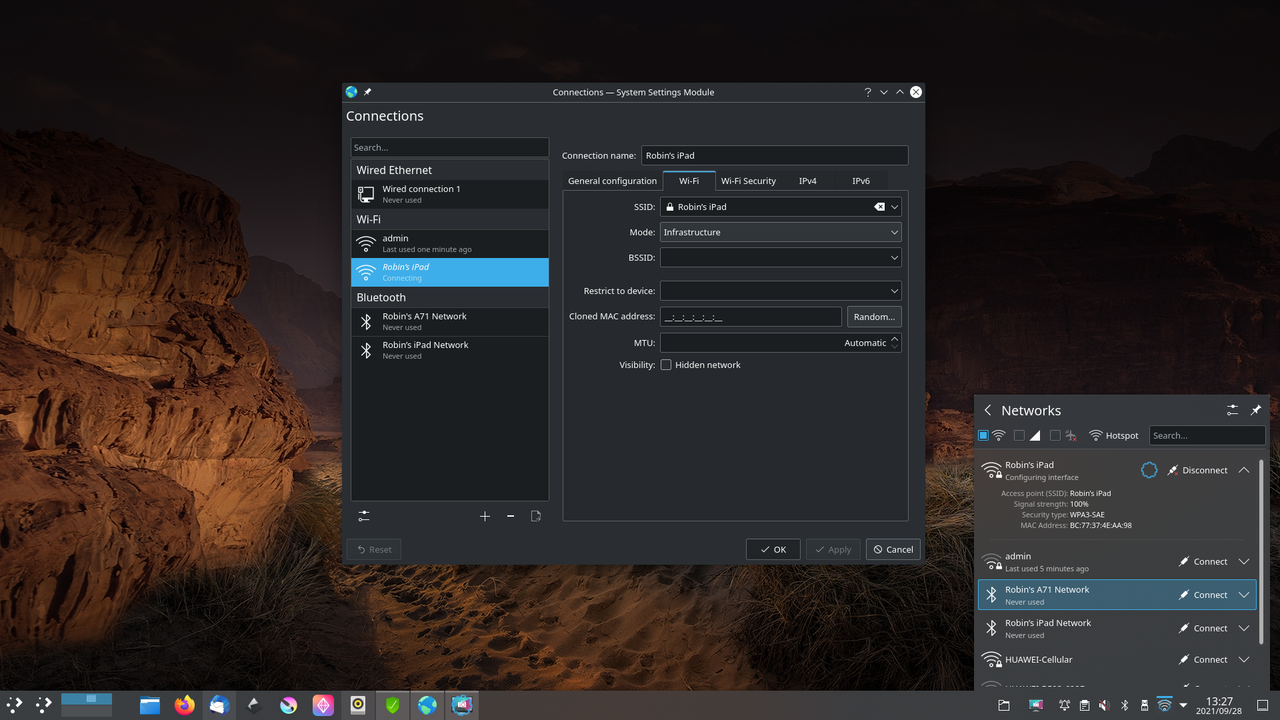Show desktop using the panel corner button
This screenshot has width=1280, height=720.
pyautogui.click(x=1262, y=705)
